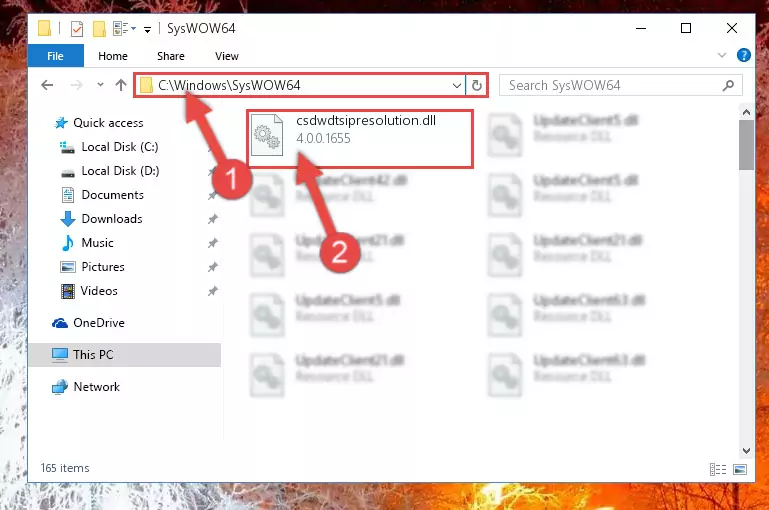769x510 pixels.
Task: Switch to the Home tab
Action: (113, 56)
